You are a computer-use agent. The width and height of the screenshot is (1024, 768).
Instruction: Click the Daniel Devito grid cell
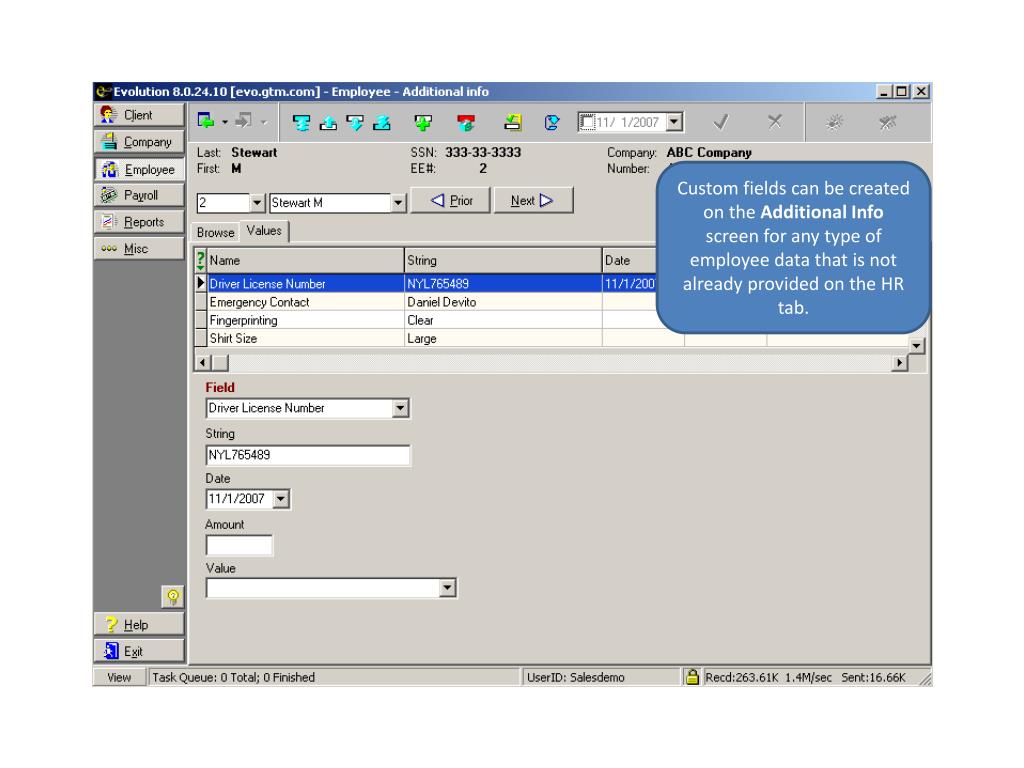(x=503, y=302)
